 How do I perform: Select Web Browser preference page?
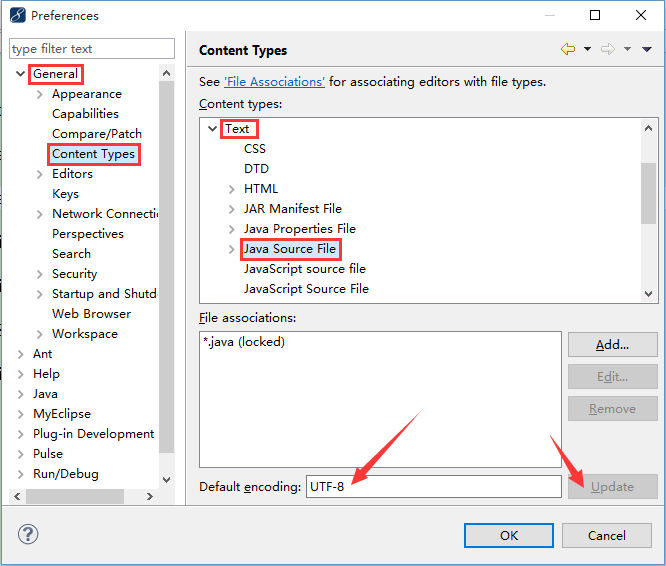point(91,314)
